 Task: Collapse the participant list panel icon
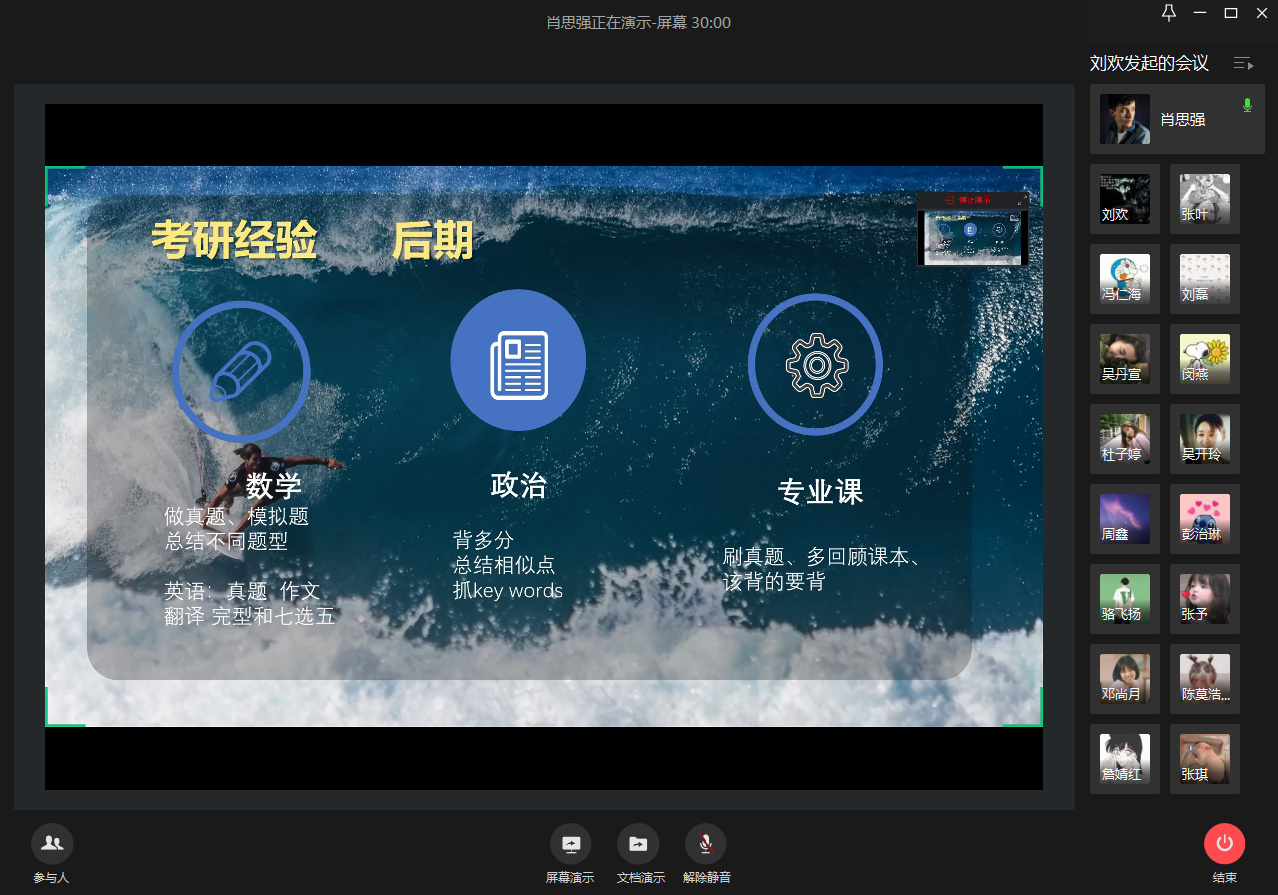tap(1243, 64)
